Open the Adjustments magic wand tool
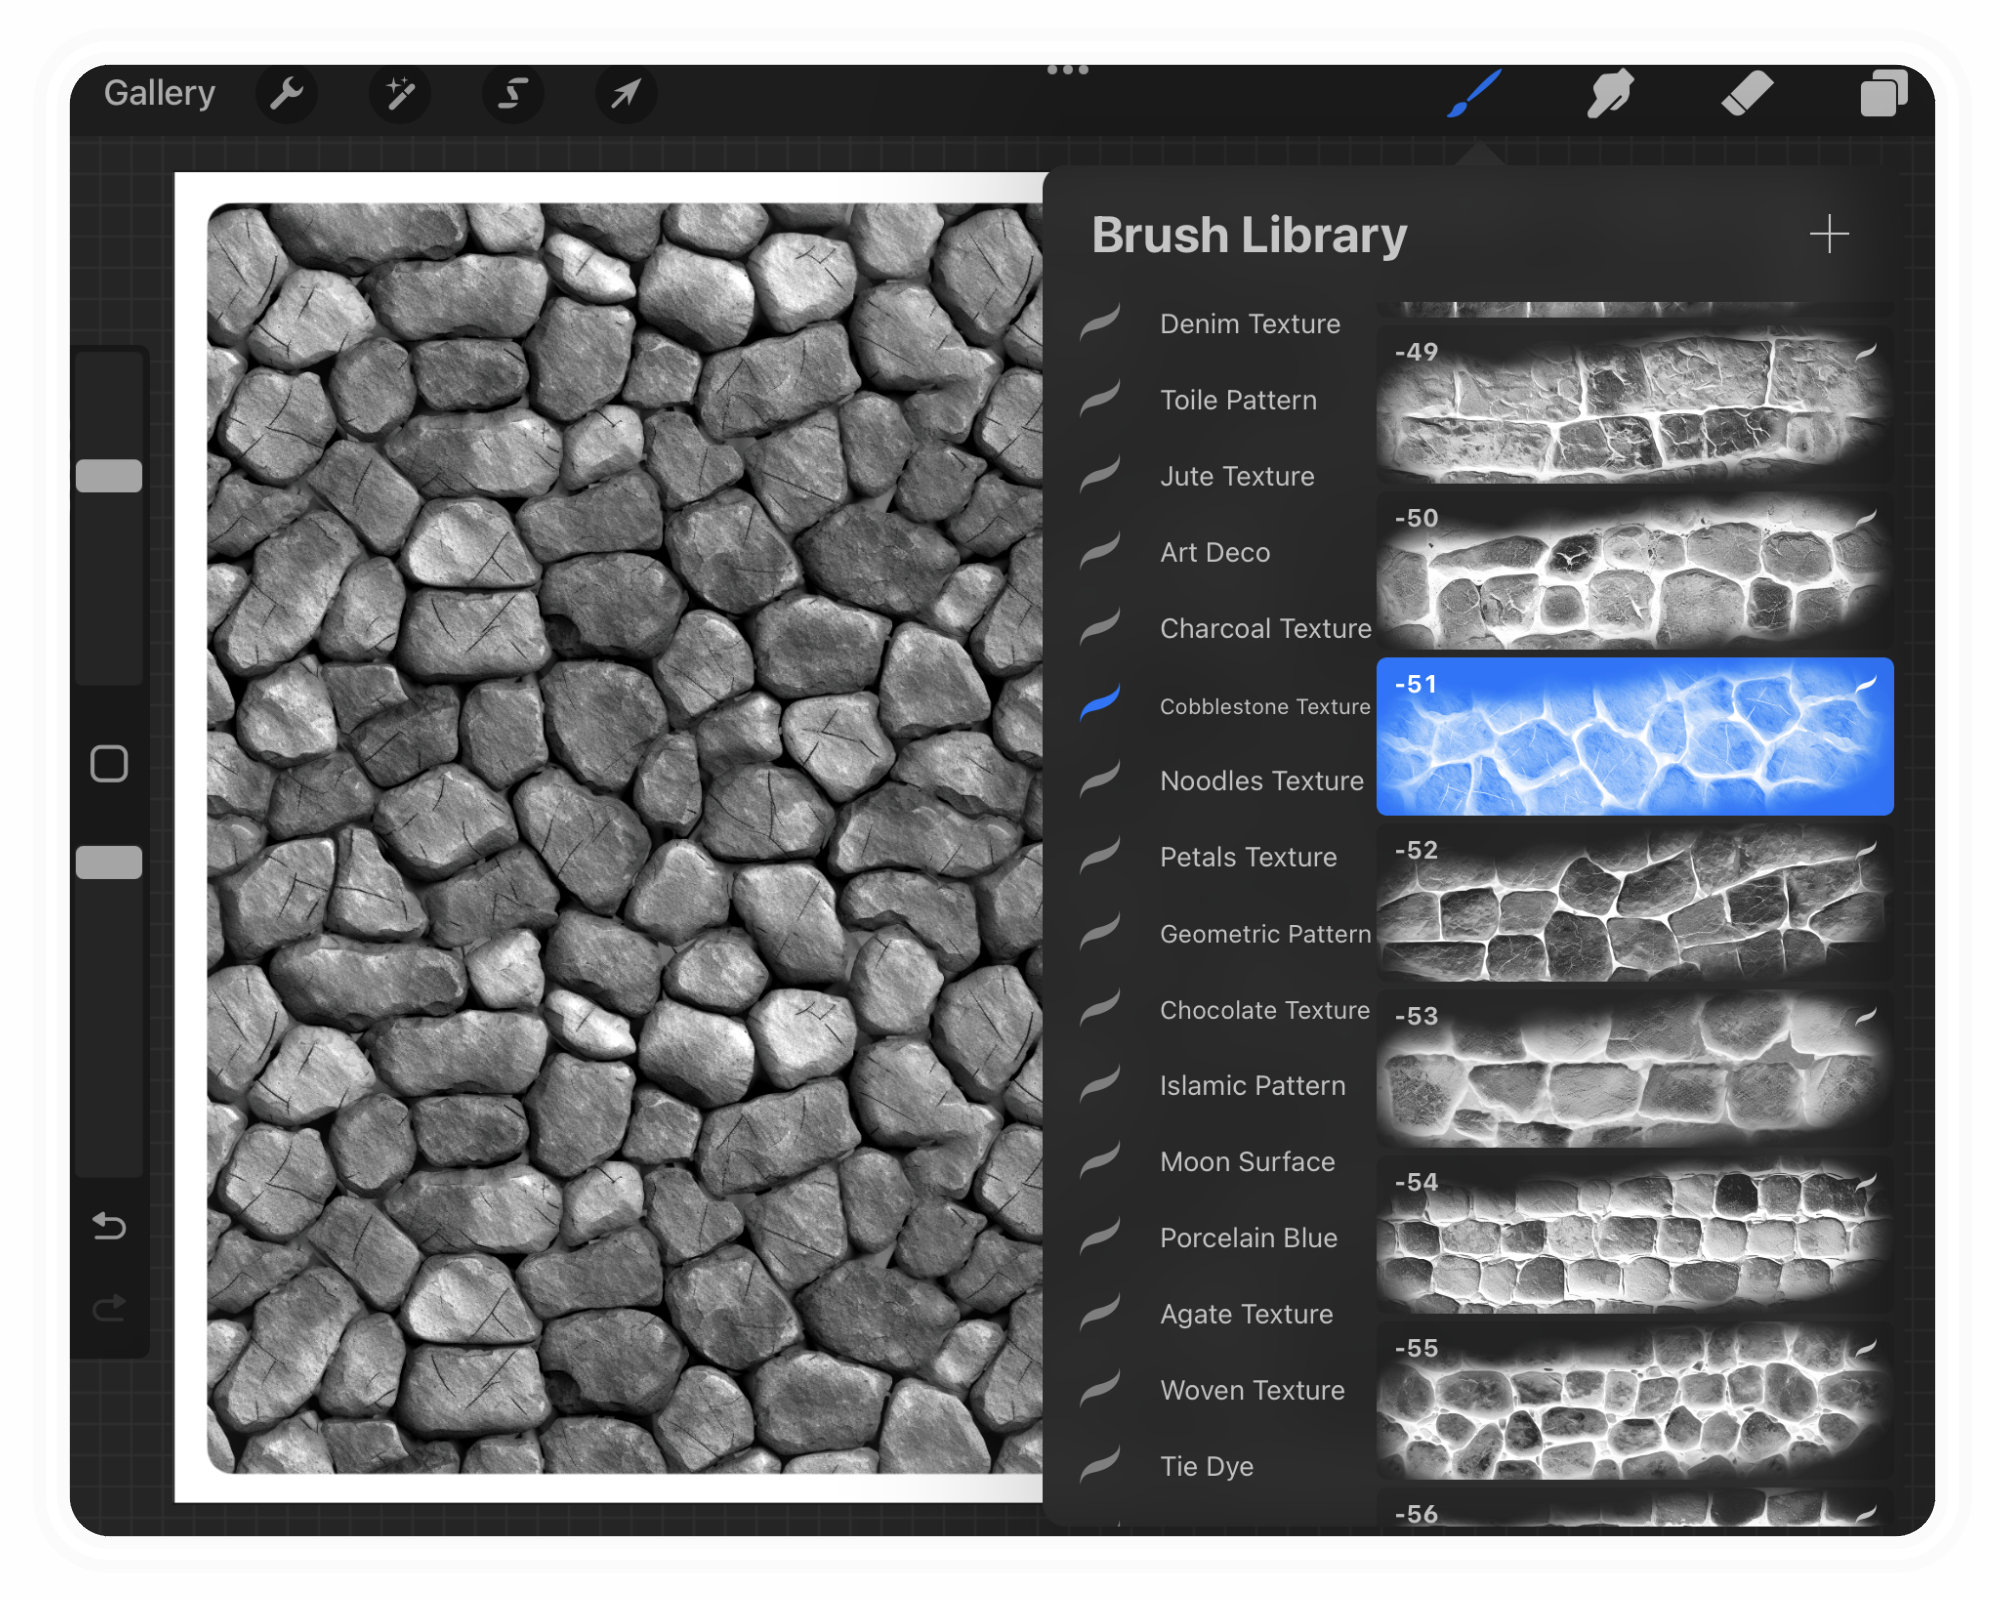The width and height of the screenshot is (2000, 1600). tap(400, 94)
